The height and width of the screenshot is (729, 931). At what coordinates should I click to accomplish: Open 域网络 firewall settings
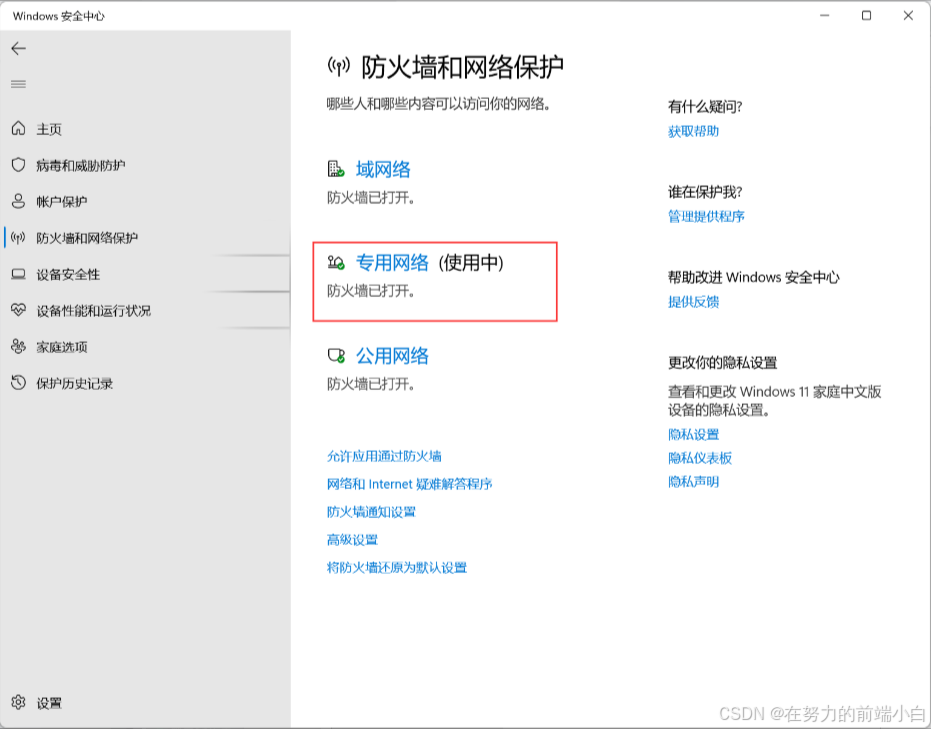[x=383, y=170]
